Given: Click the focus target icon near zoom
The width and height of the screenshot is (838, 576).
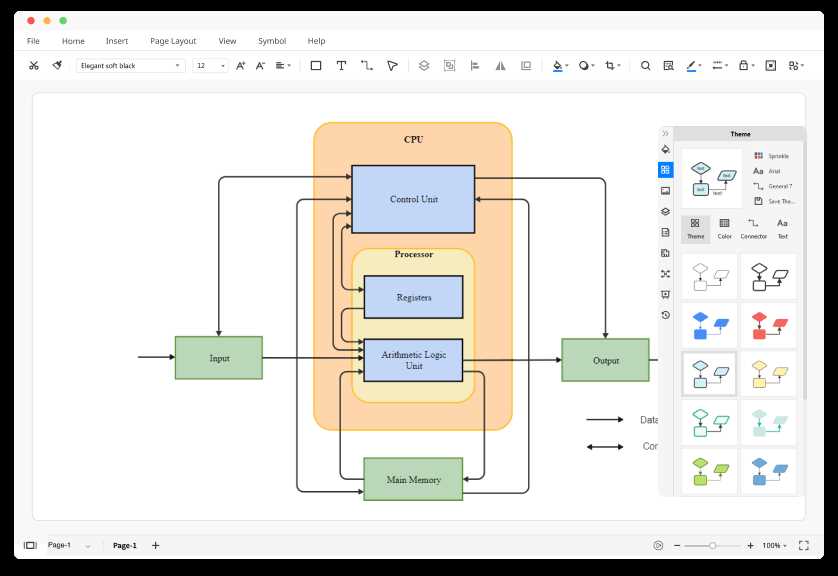Looking at the screenshot, I should click(x=658, y=546).
